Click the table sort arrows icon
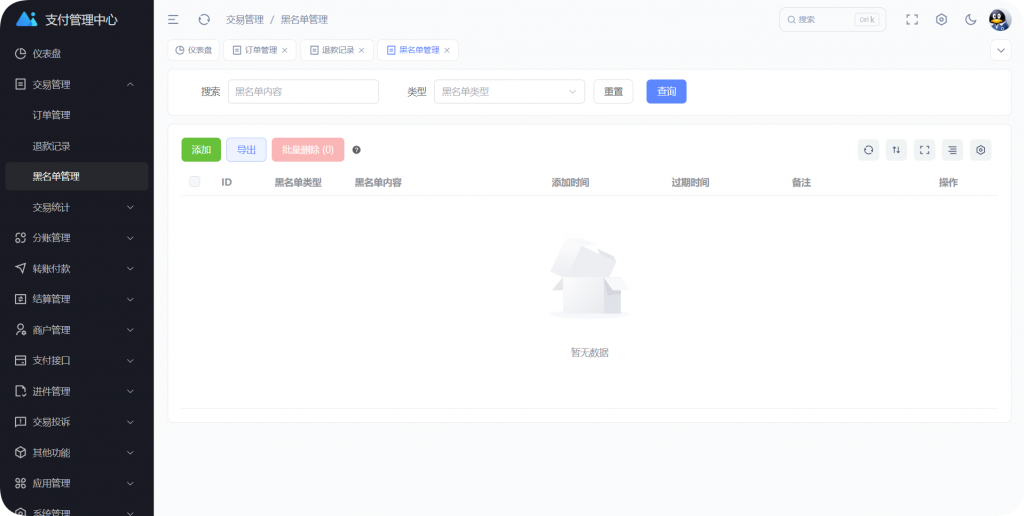This screenshot has height=516, width=1024. point(896,150)
